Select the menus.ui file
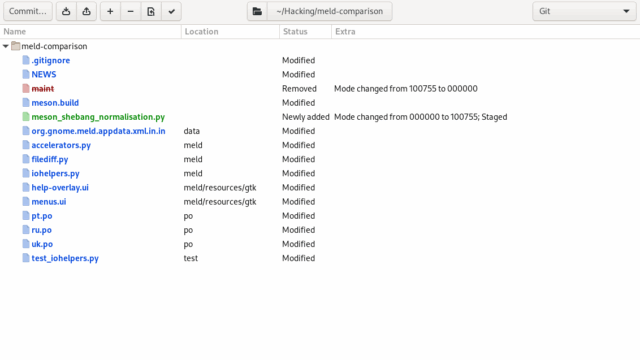 tap(49, 202)
